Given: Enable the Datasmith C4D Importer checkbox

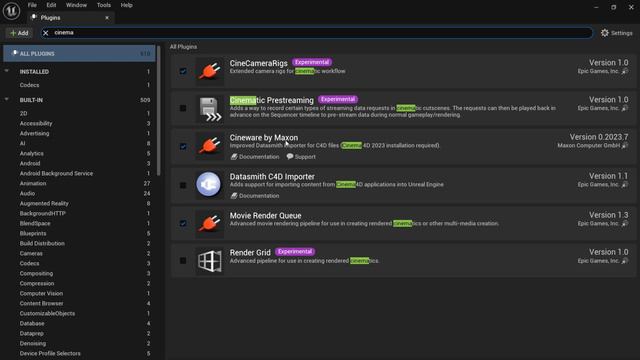Looking at the screenshot, I should tap(183, 185).
